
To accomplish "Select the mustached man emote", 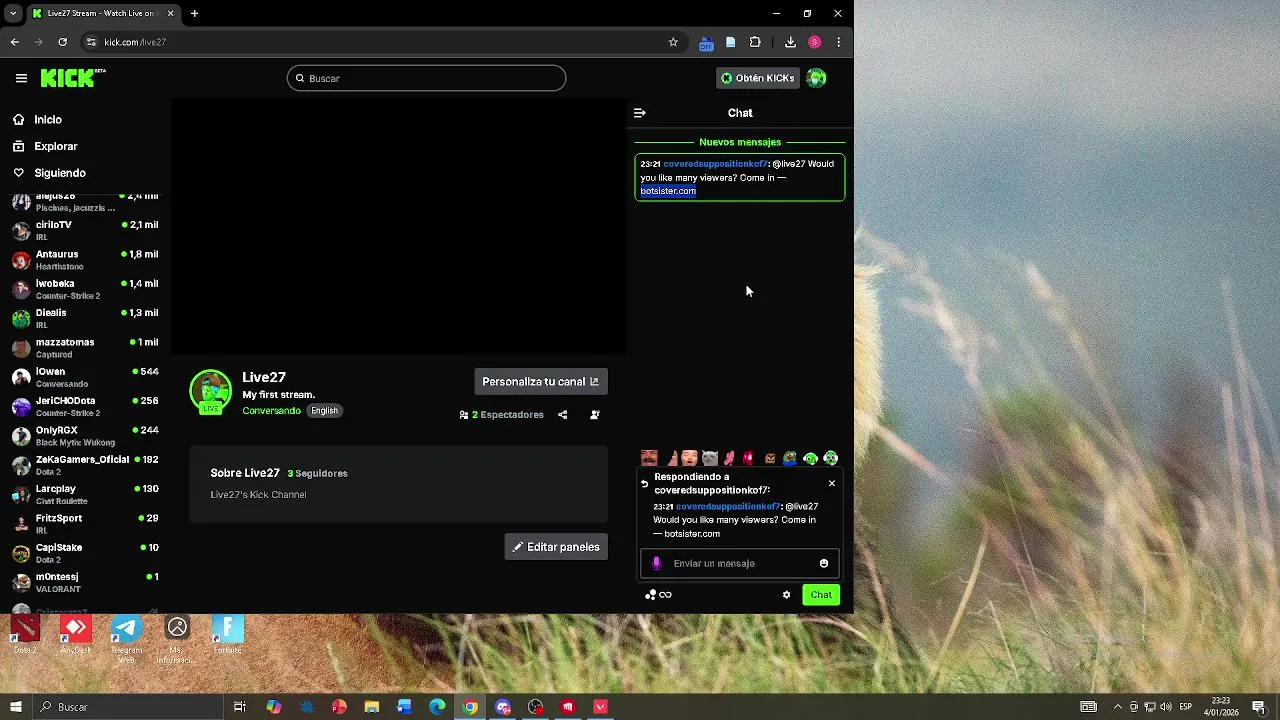I will tap(649, 458).
